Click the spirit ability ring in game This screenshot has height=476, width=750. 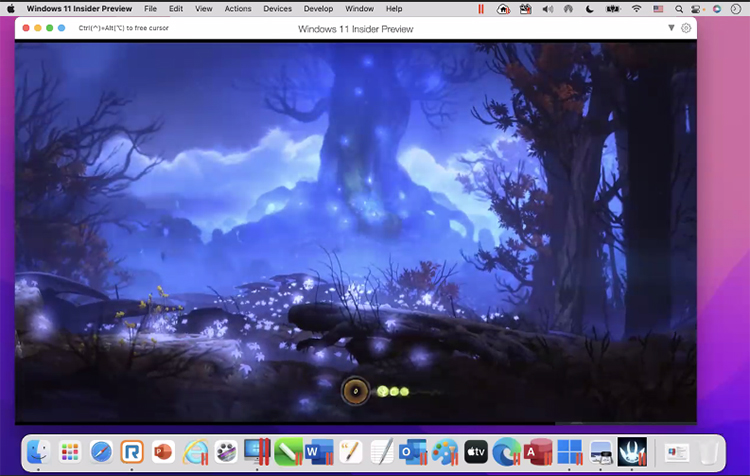(355, 391)
